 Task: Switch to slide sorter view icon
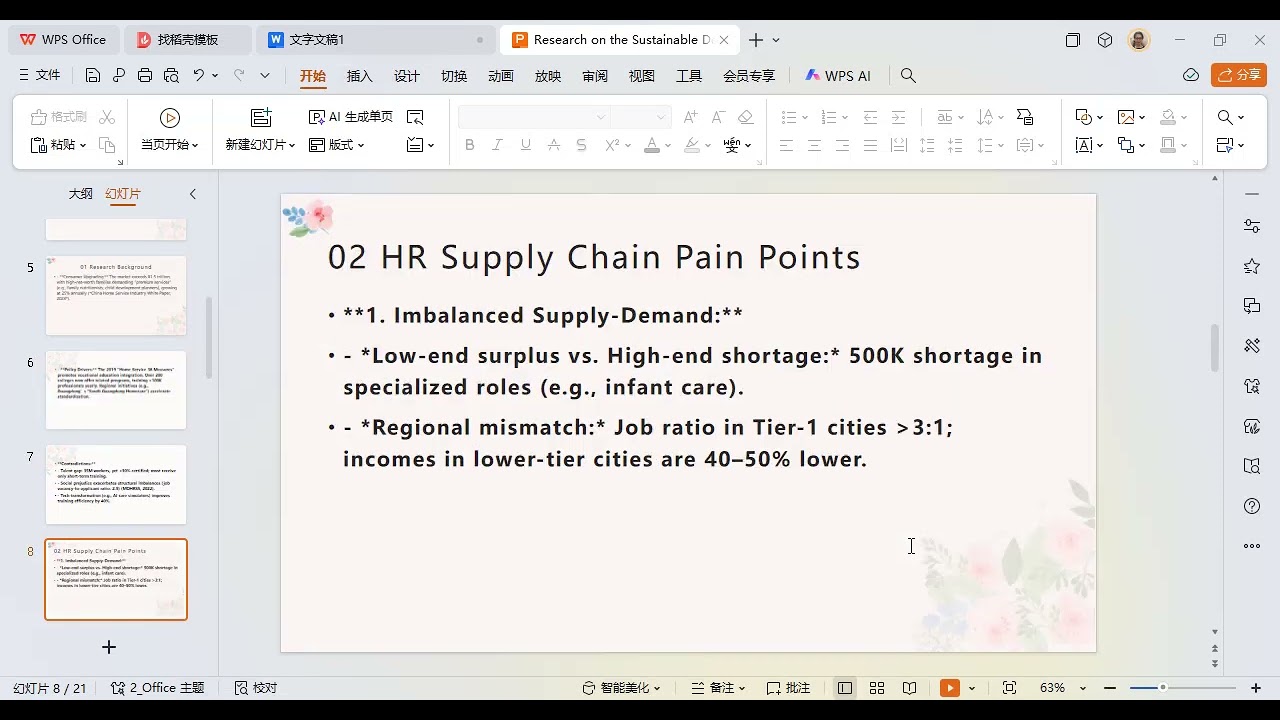click(x=877, y=688)
